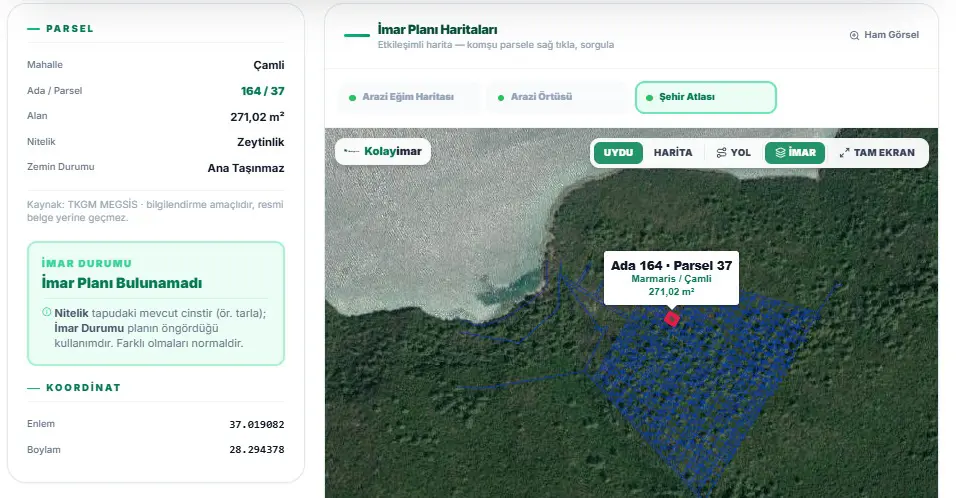This screenshot has width=956, height=498.
Task: Activate the UYDU satellite view button
Action: pyautogui.click(x=618, y=152)
